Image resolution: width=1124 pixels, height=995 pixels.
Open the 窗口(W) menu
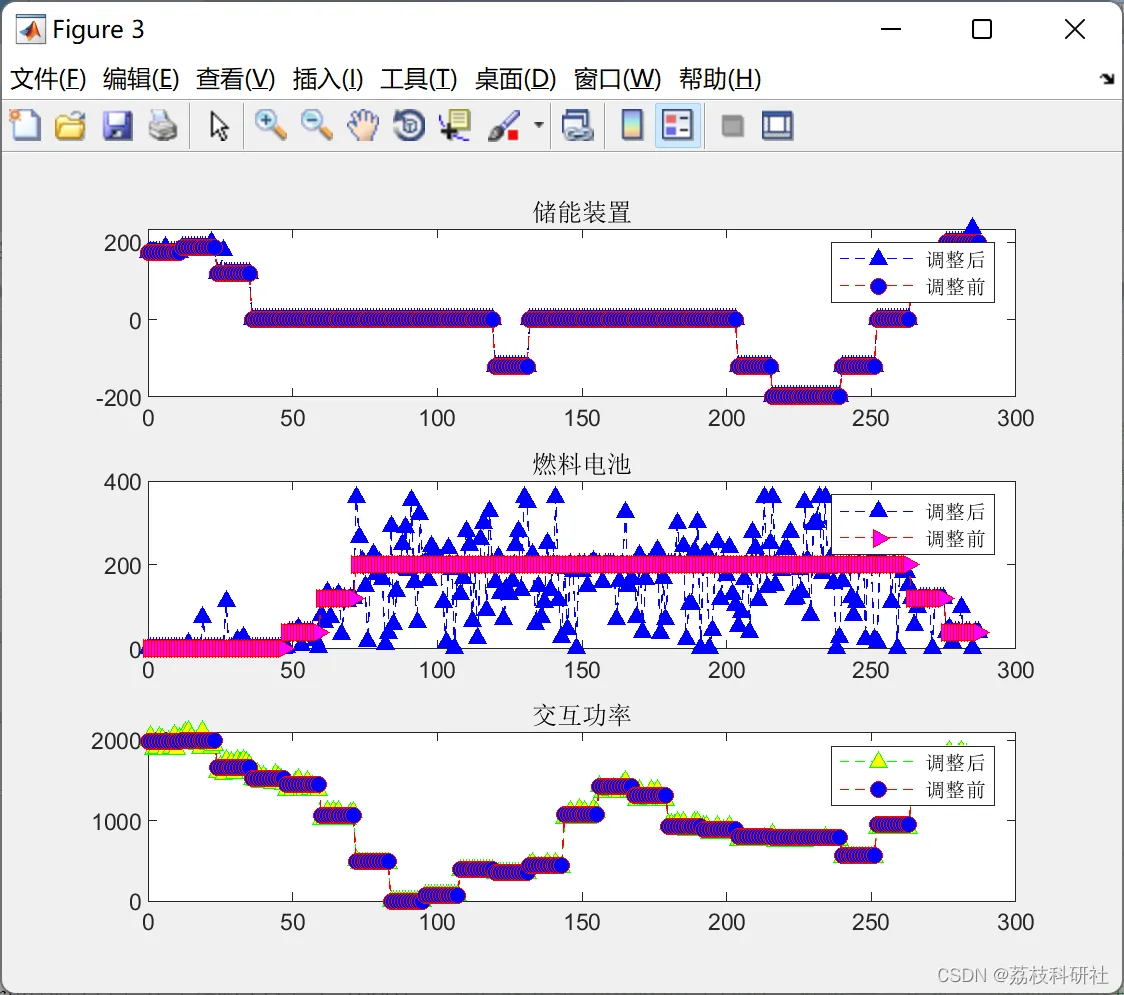[617, 78]
